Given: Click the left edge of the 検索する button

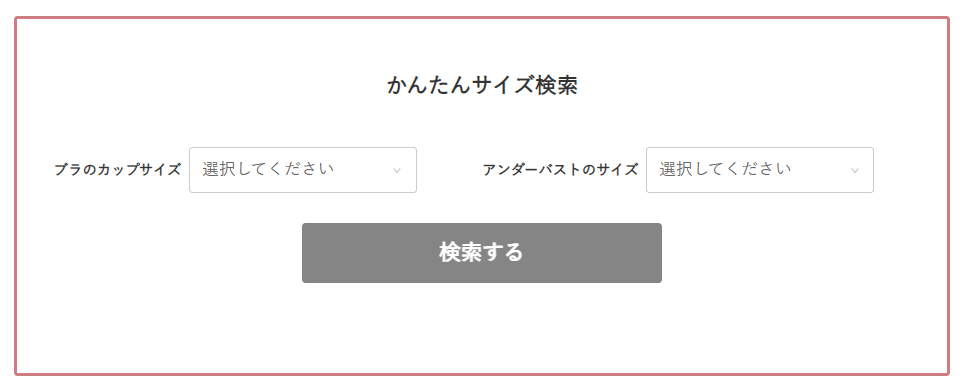Looking at the screenshot, I should (305, 253).
